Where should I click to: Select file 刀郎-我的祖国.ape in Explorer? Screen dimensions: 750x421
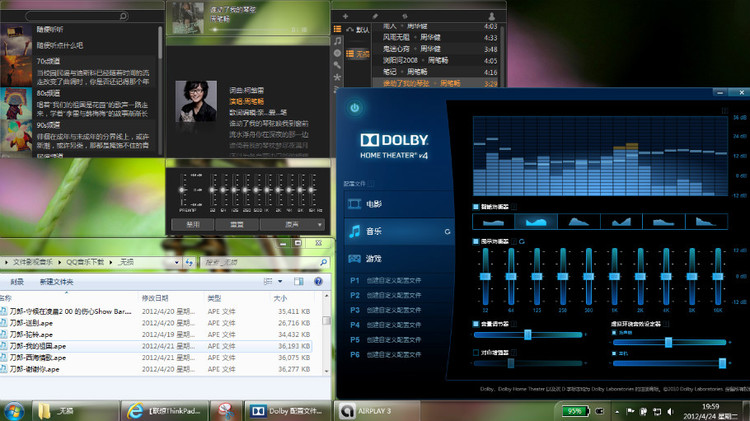coord(156,346)
